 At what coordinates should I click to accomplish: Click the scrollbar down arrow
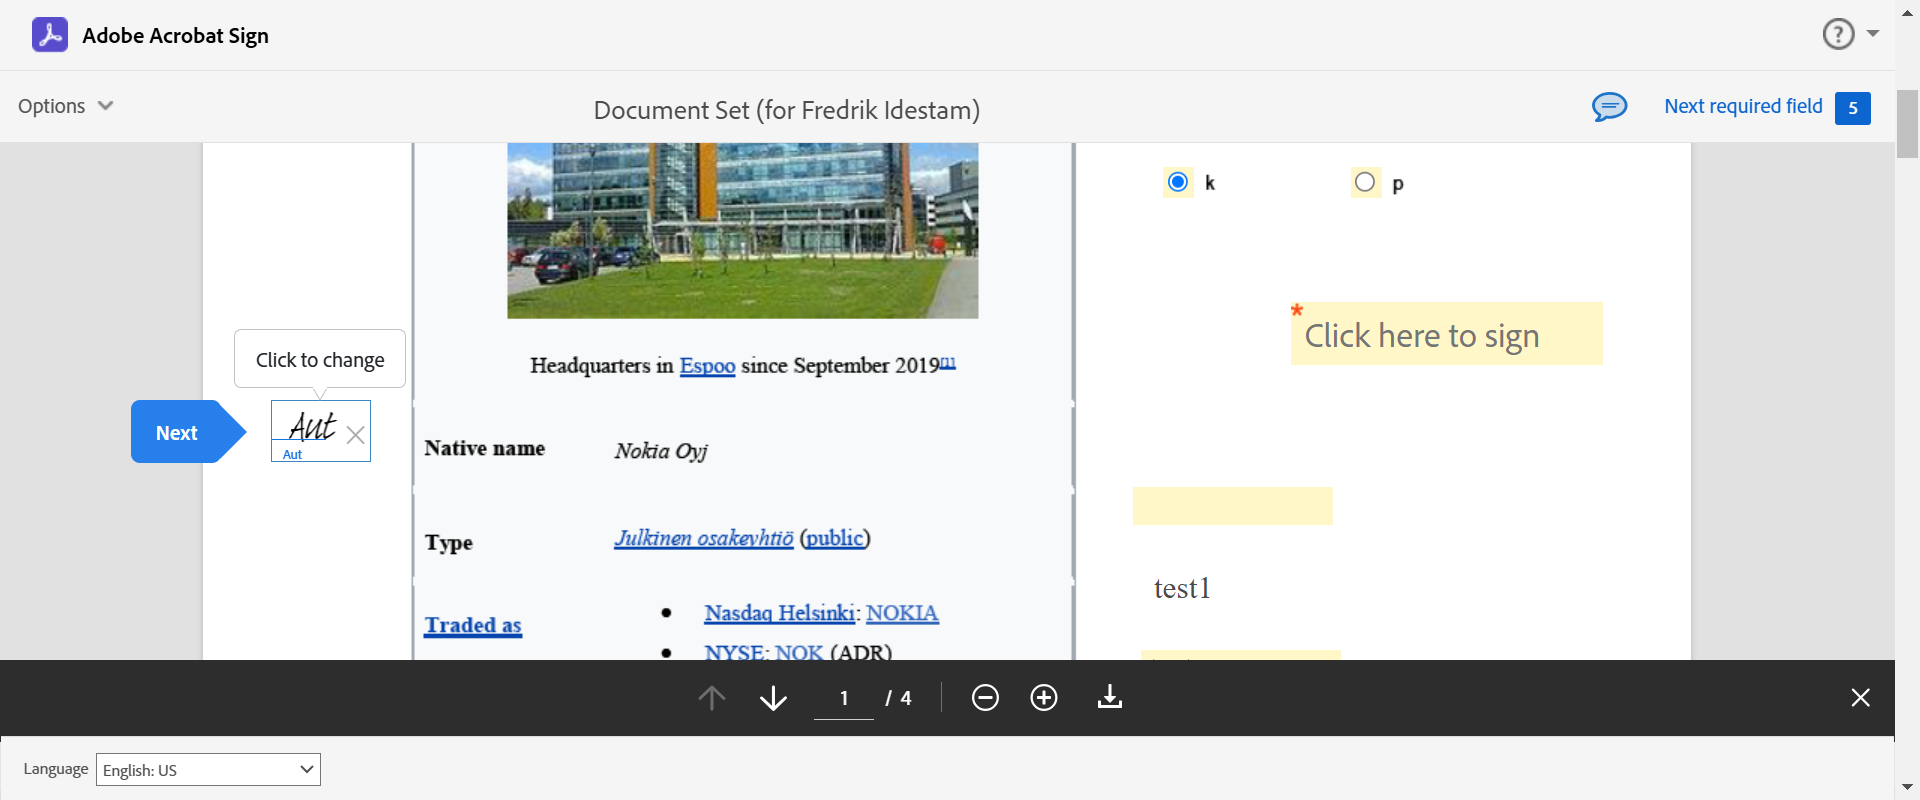(1907, 788)
